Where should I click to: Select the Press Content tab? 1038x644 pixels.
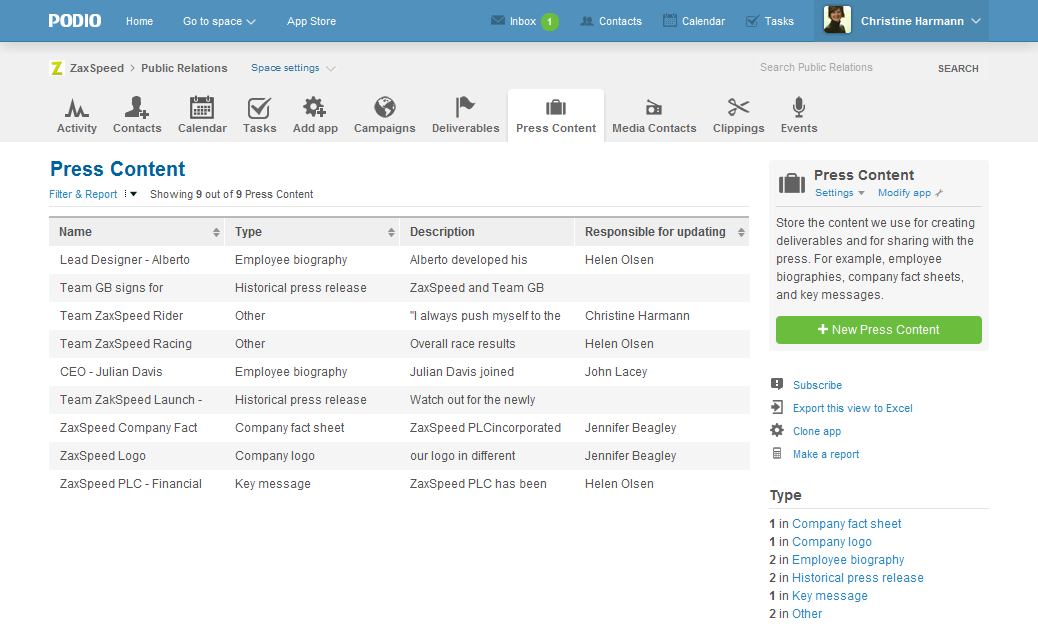tap(556, 116)
